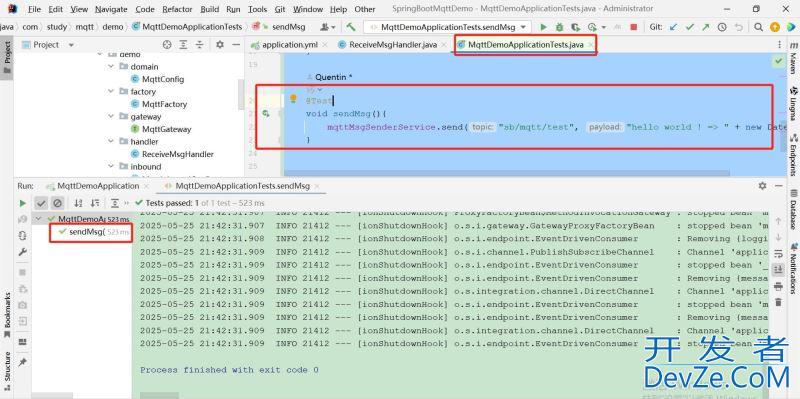Image resolution: width=800 pixels, height=399 pixels.
Task: Click the Build project hammer icon
Action: (x=351, y=27)
